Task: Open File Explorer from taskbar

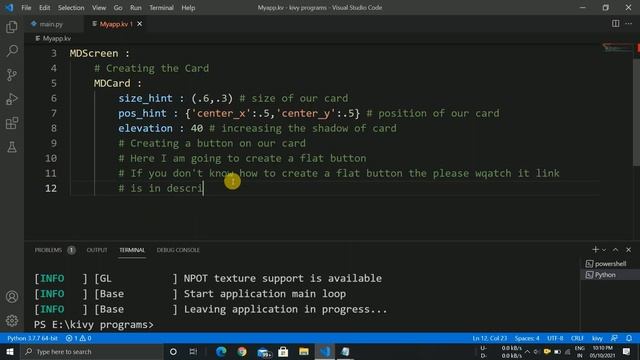Action: 304,351
